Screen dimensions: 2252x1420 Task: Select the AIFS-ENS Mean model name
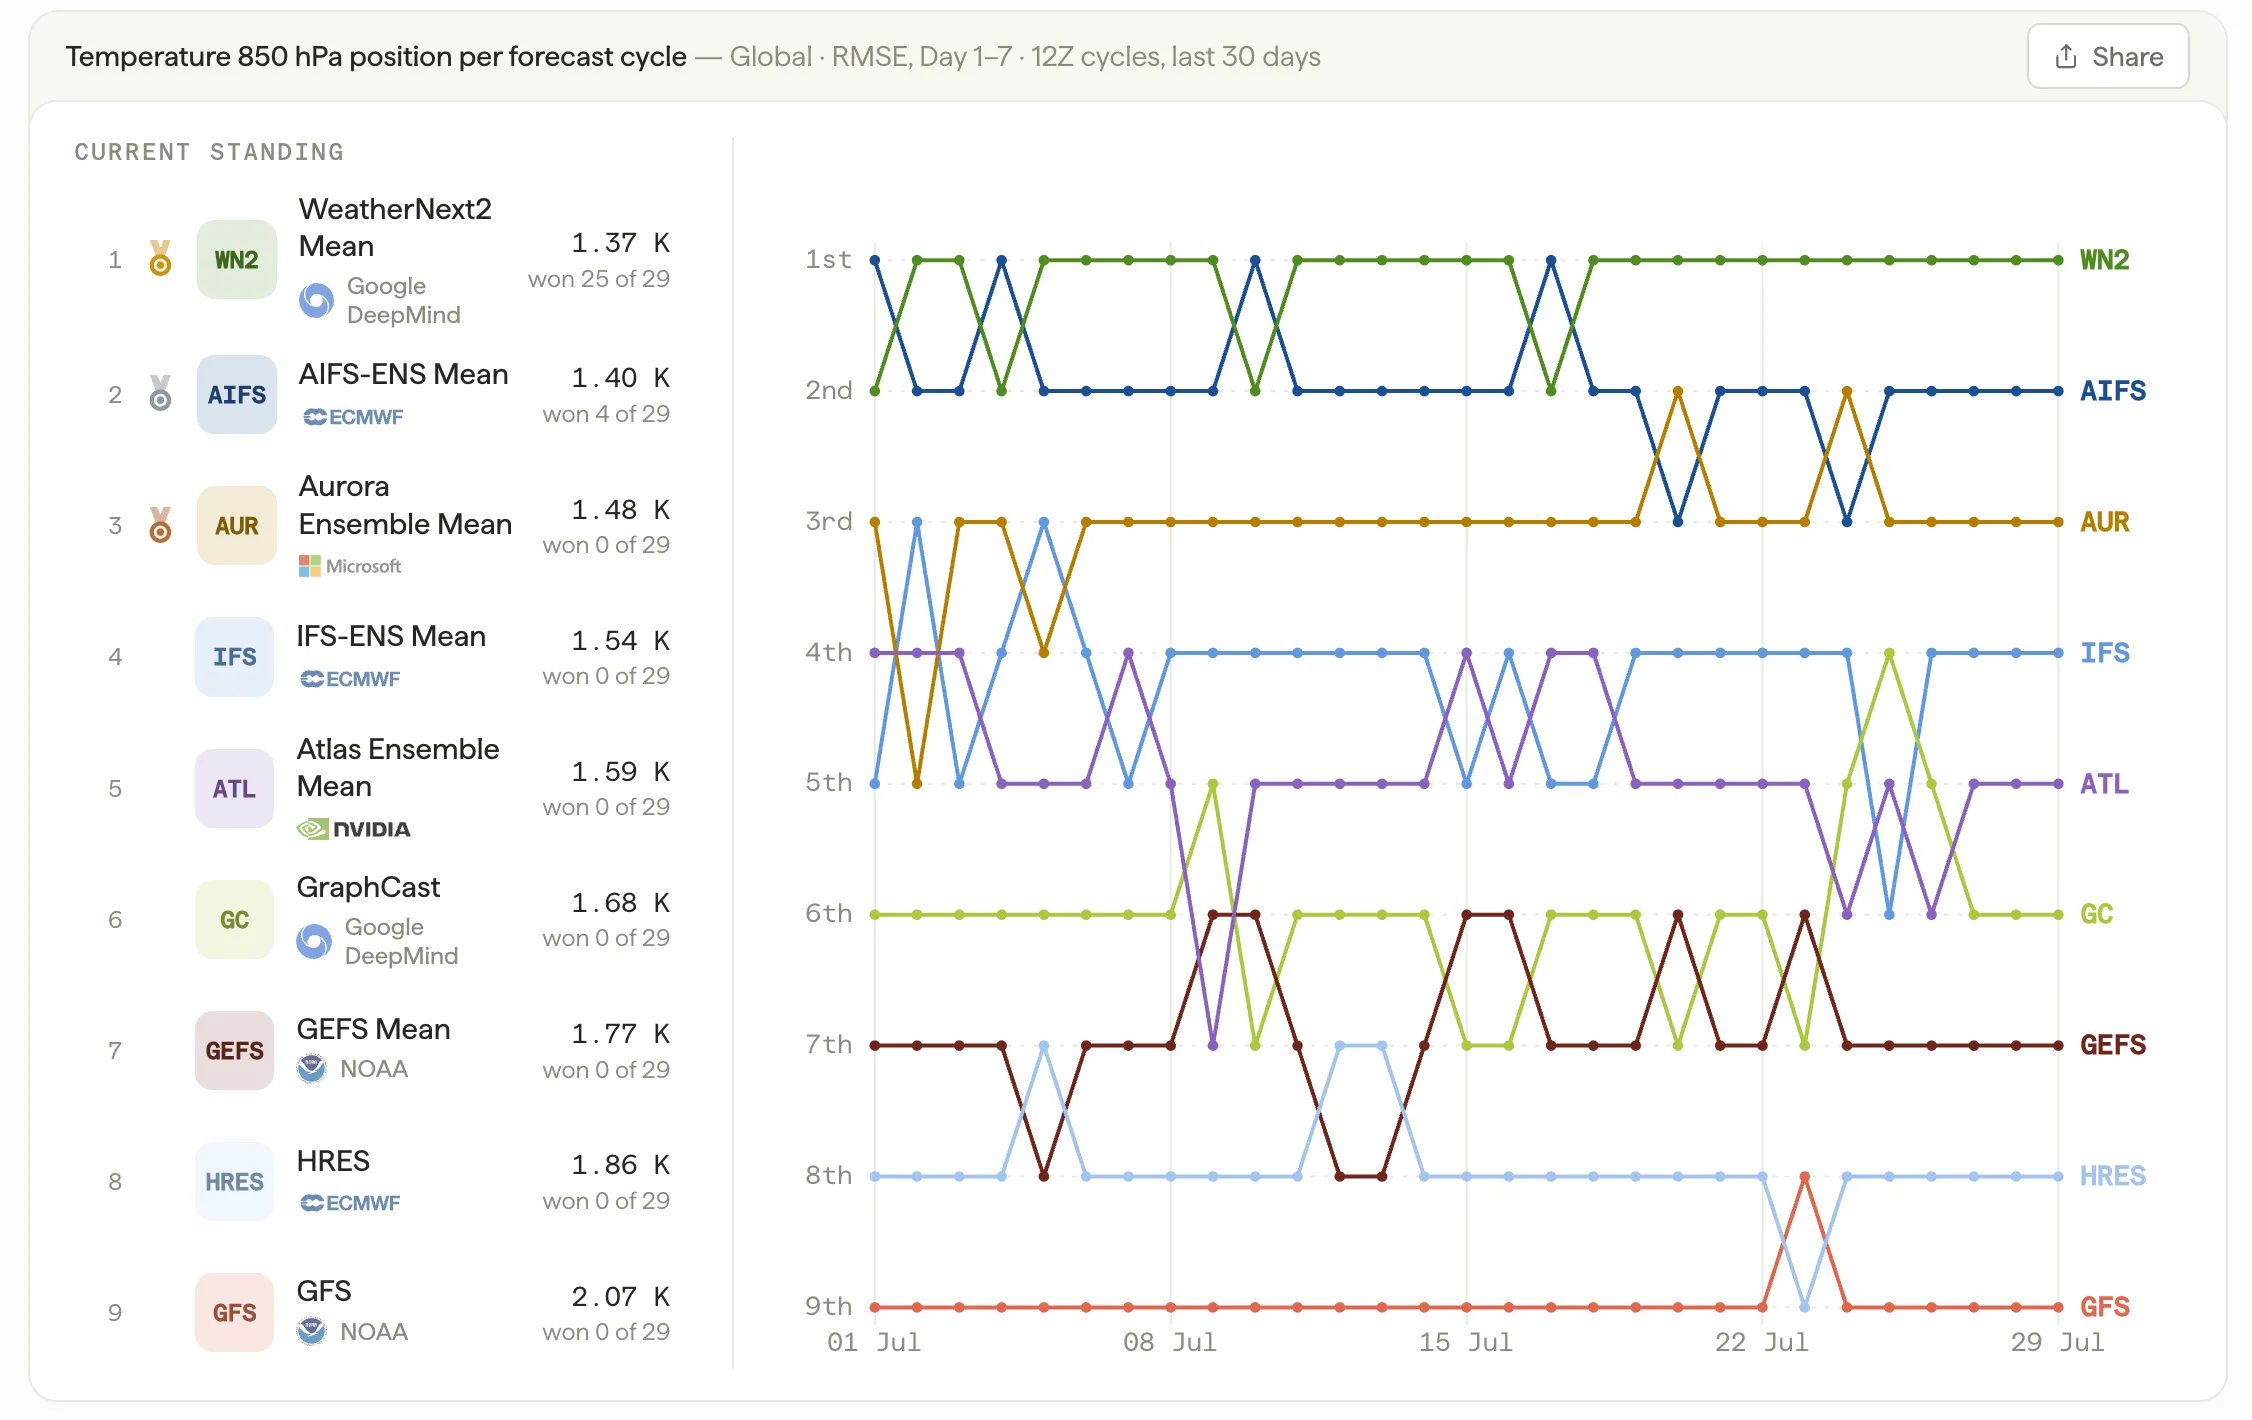pyautogui.click(x=404, y=374)
